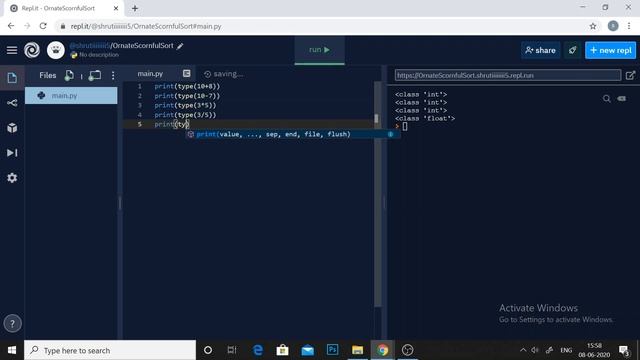Screen dimensions: 640x360
Task: Click the Repl.it swirl logo
Action: (x=32, y=50)
